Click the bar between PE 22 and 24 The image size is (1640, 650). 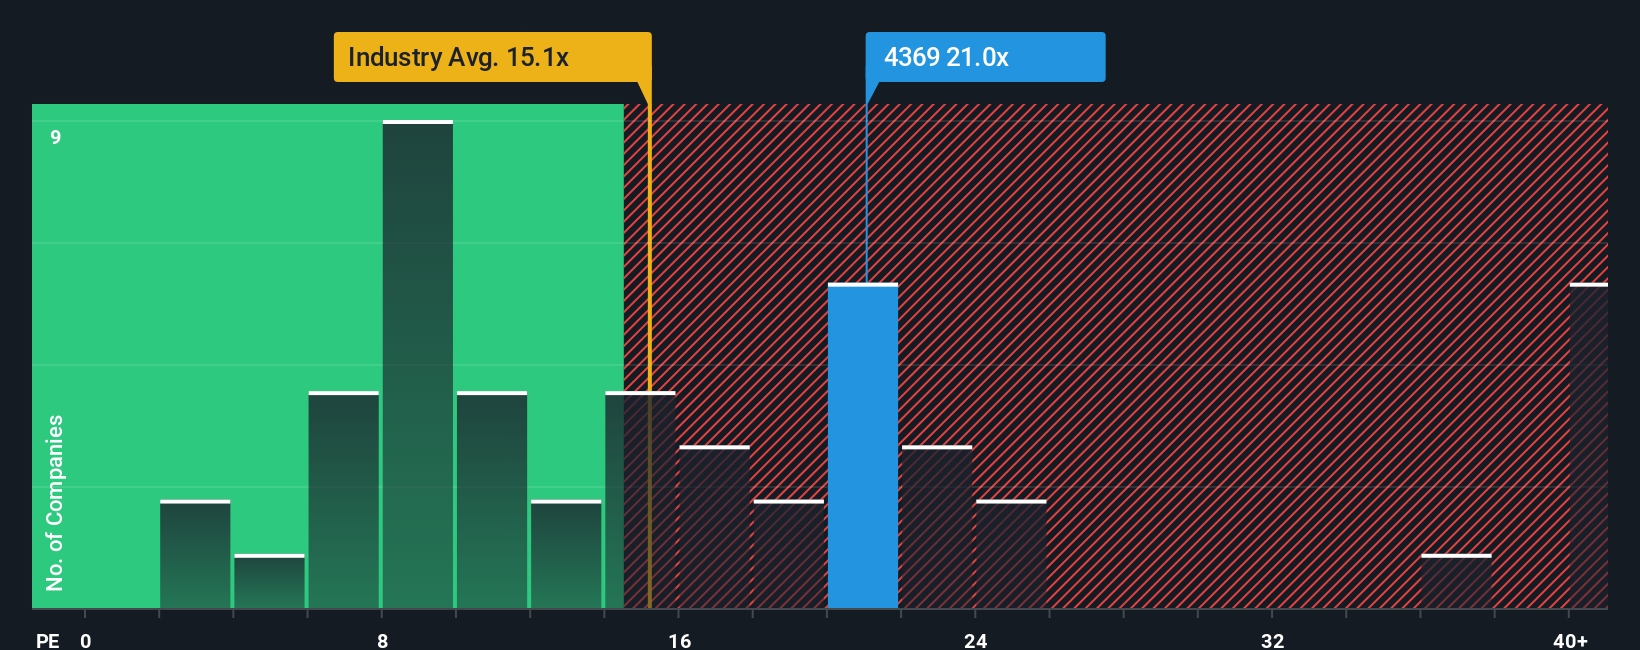coord(937,527)
